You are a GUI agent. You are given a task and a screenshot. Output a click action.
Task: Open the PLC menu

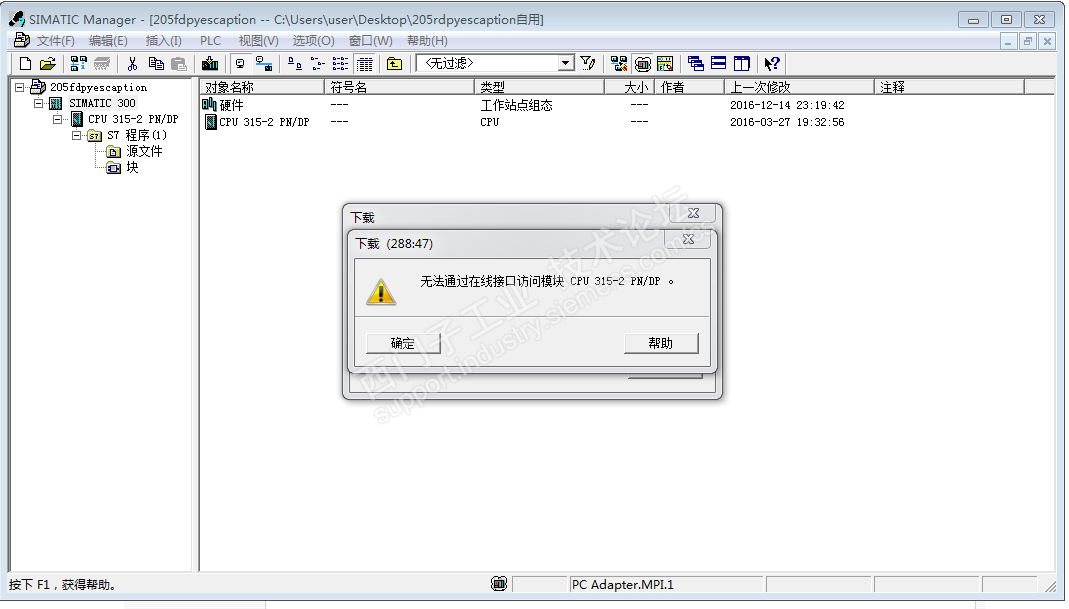coord(211,41)
